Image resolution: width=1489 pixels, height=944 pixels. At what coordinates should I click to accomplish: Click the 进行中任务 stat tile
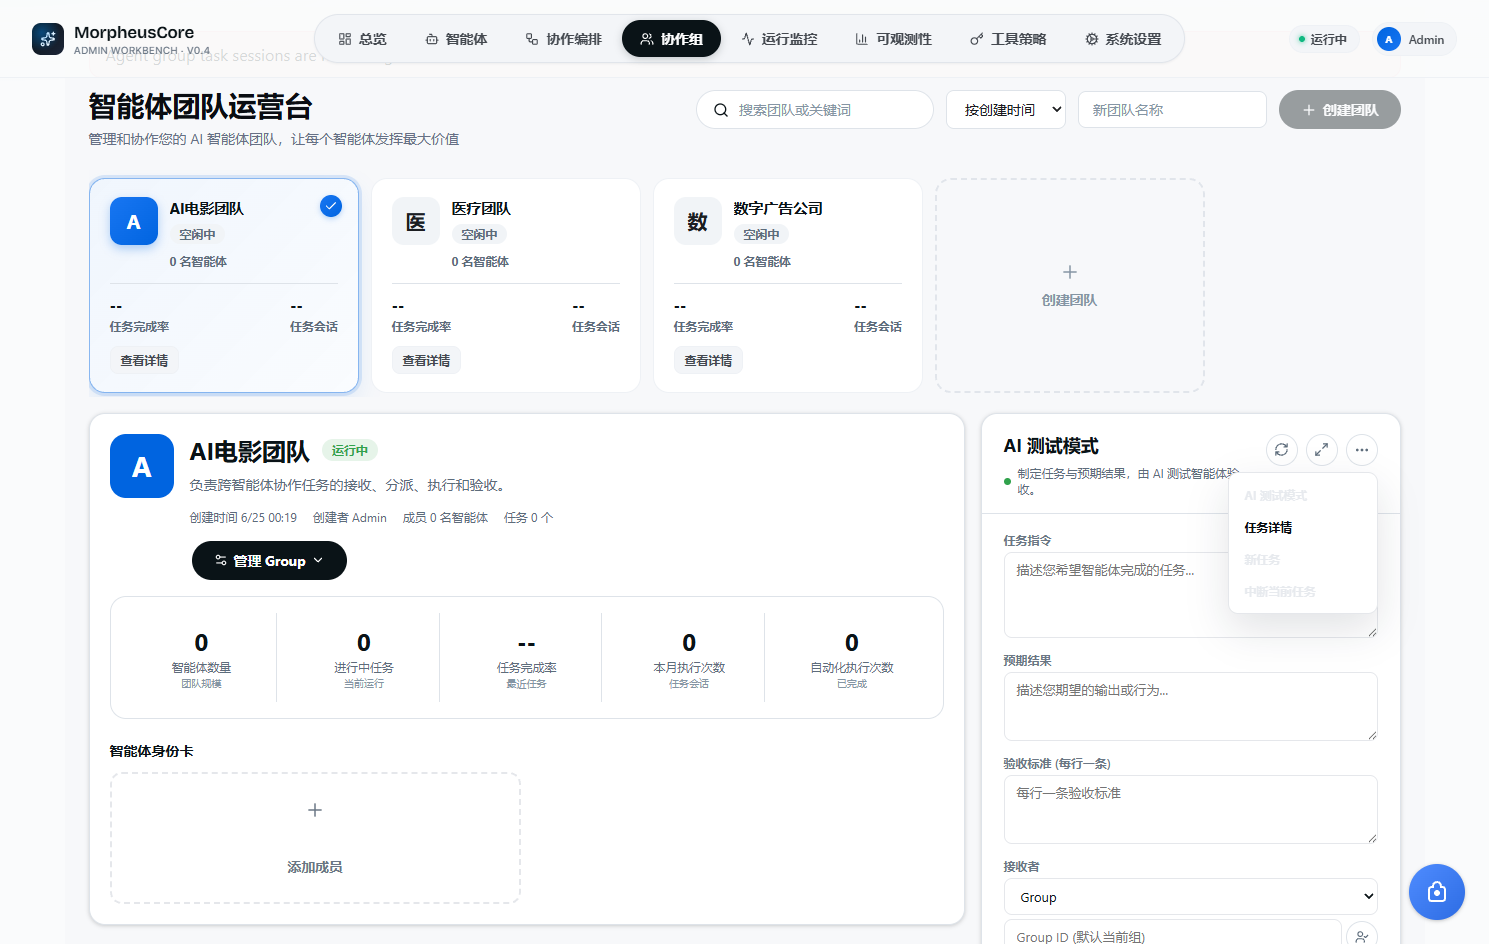pos(364,658)
